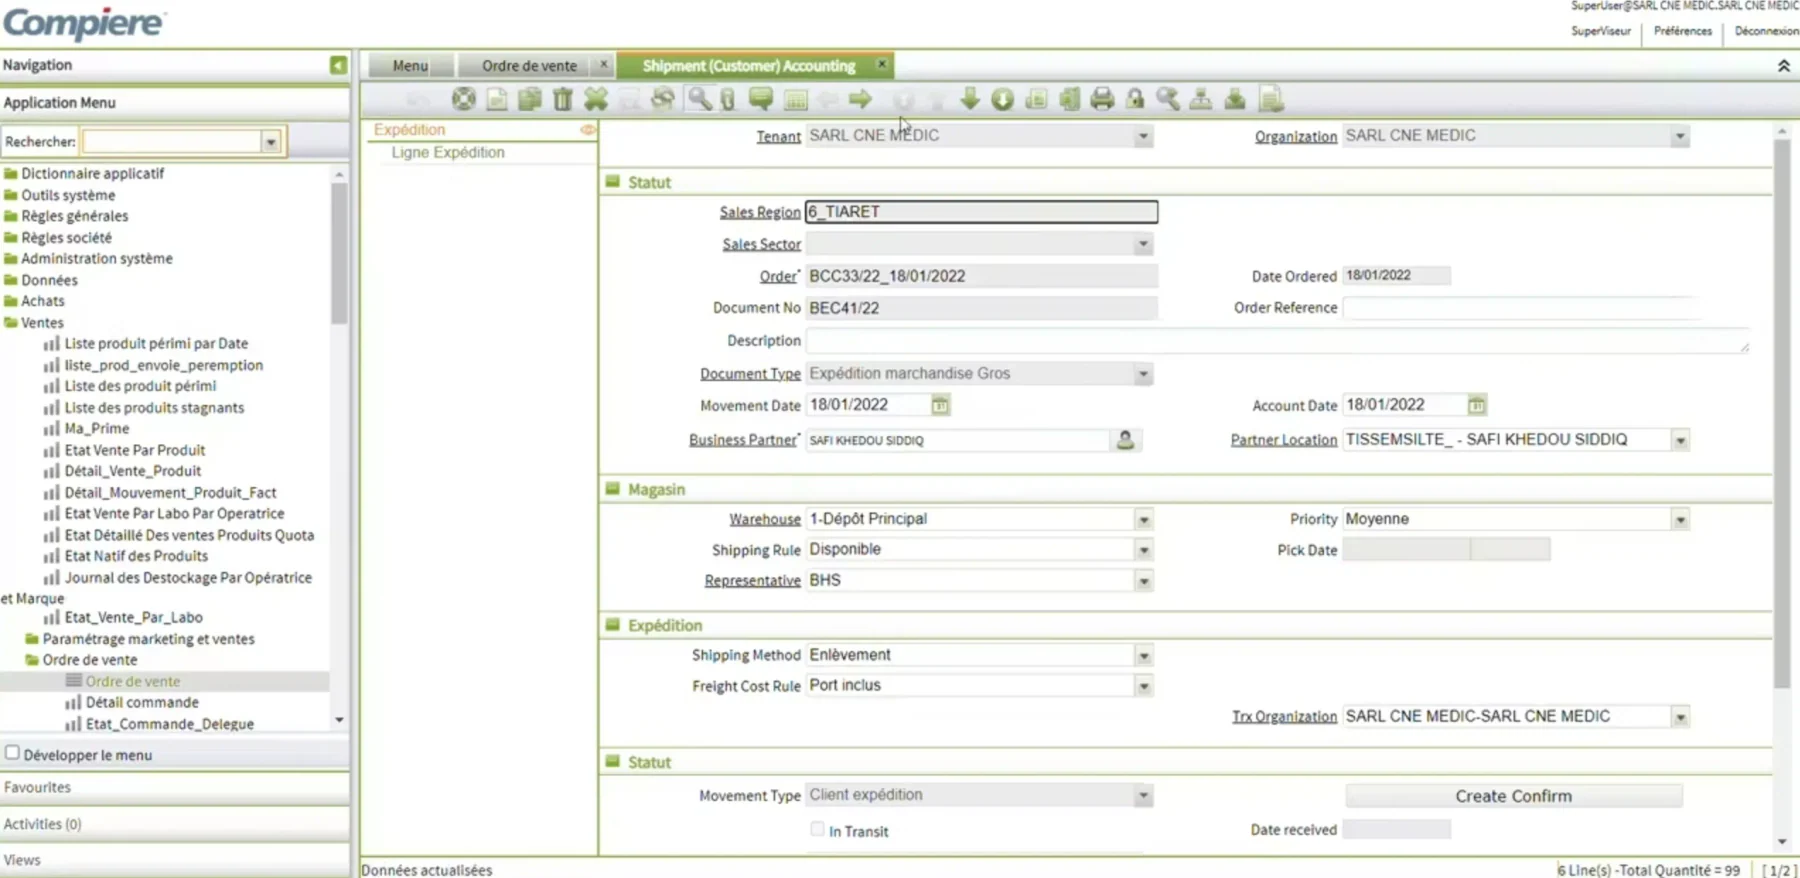Open the Shipping Rule dropdown
The width and height of the screenshot is (1800, 878).
pos(1143,550)
